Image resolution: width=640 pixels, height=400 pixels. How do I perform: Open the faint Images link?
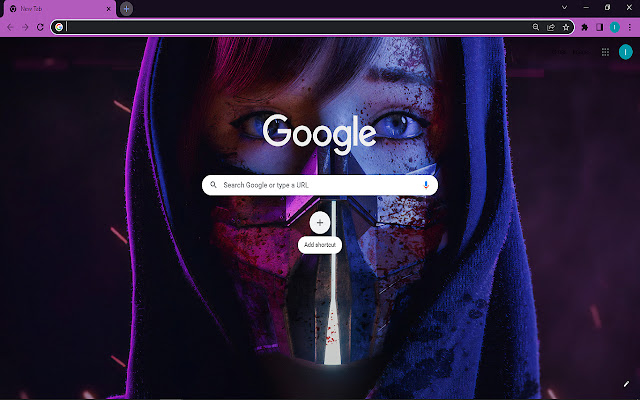581,52
